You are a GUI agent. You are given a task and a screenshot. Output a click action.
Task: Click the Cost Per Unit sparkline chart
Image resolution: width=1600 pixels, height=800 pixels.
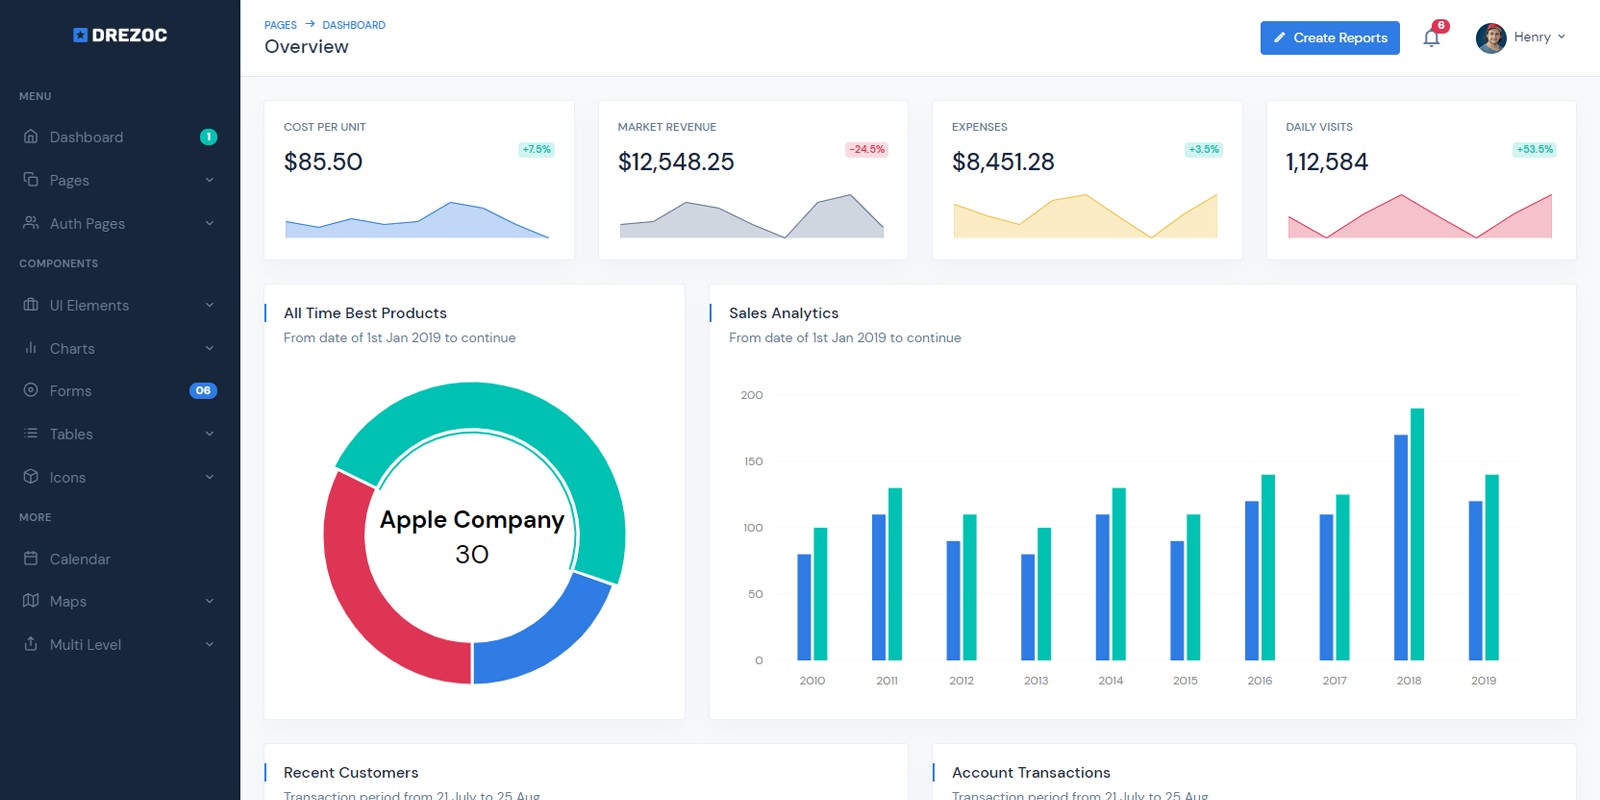pos(417,220)
